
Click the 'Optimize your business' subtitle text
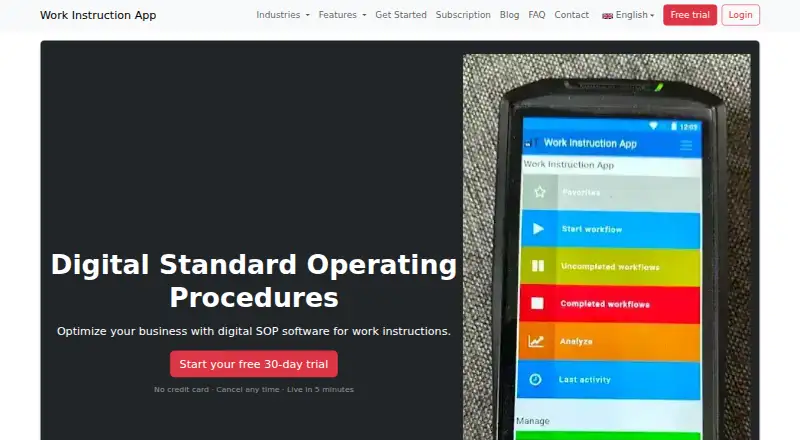[254, 331]
